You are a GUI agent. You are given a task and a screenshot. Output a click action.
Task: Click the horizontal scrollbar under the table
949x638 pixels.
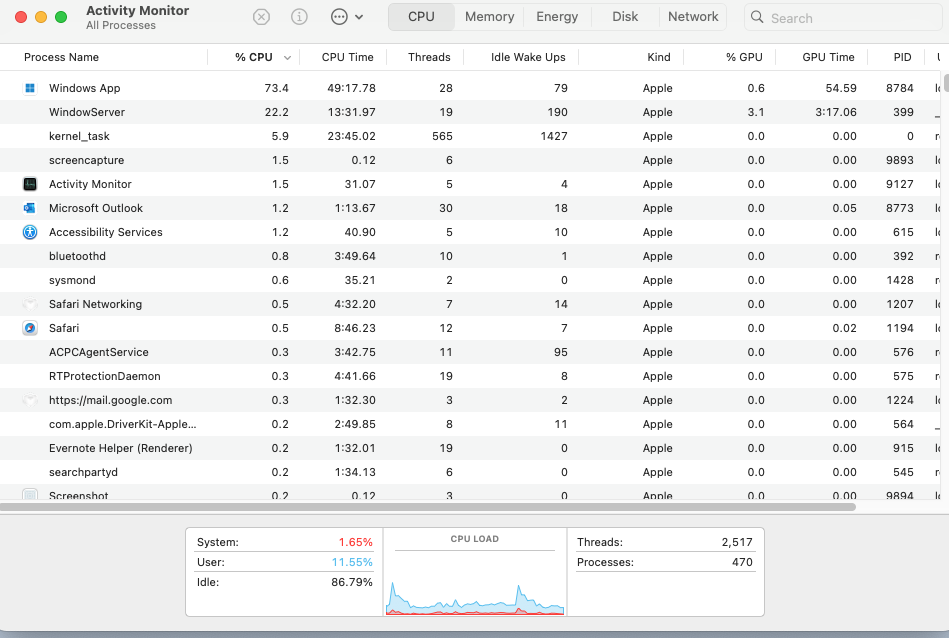(428, 507)
